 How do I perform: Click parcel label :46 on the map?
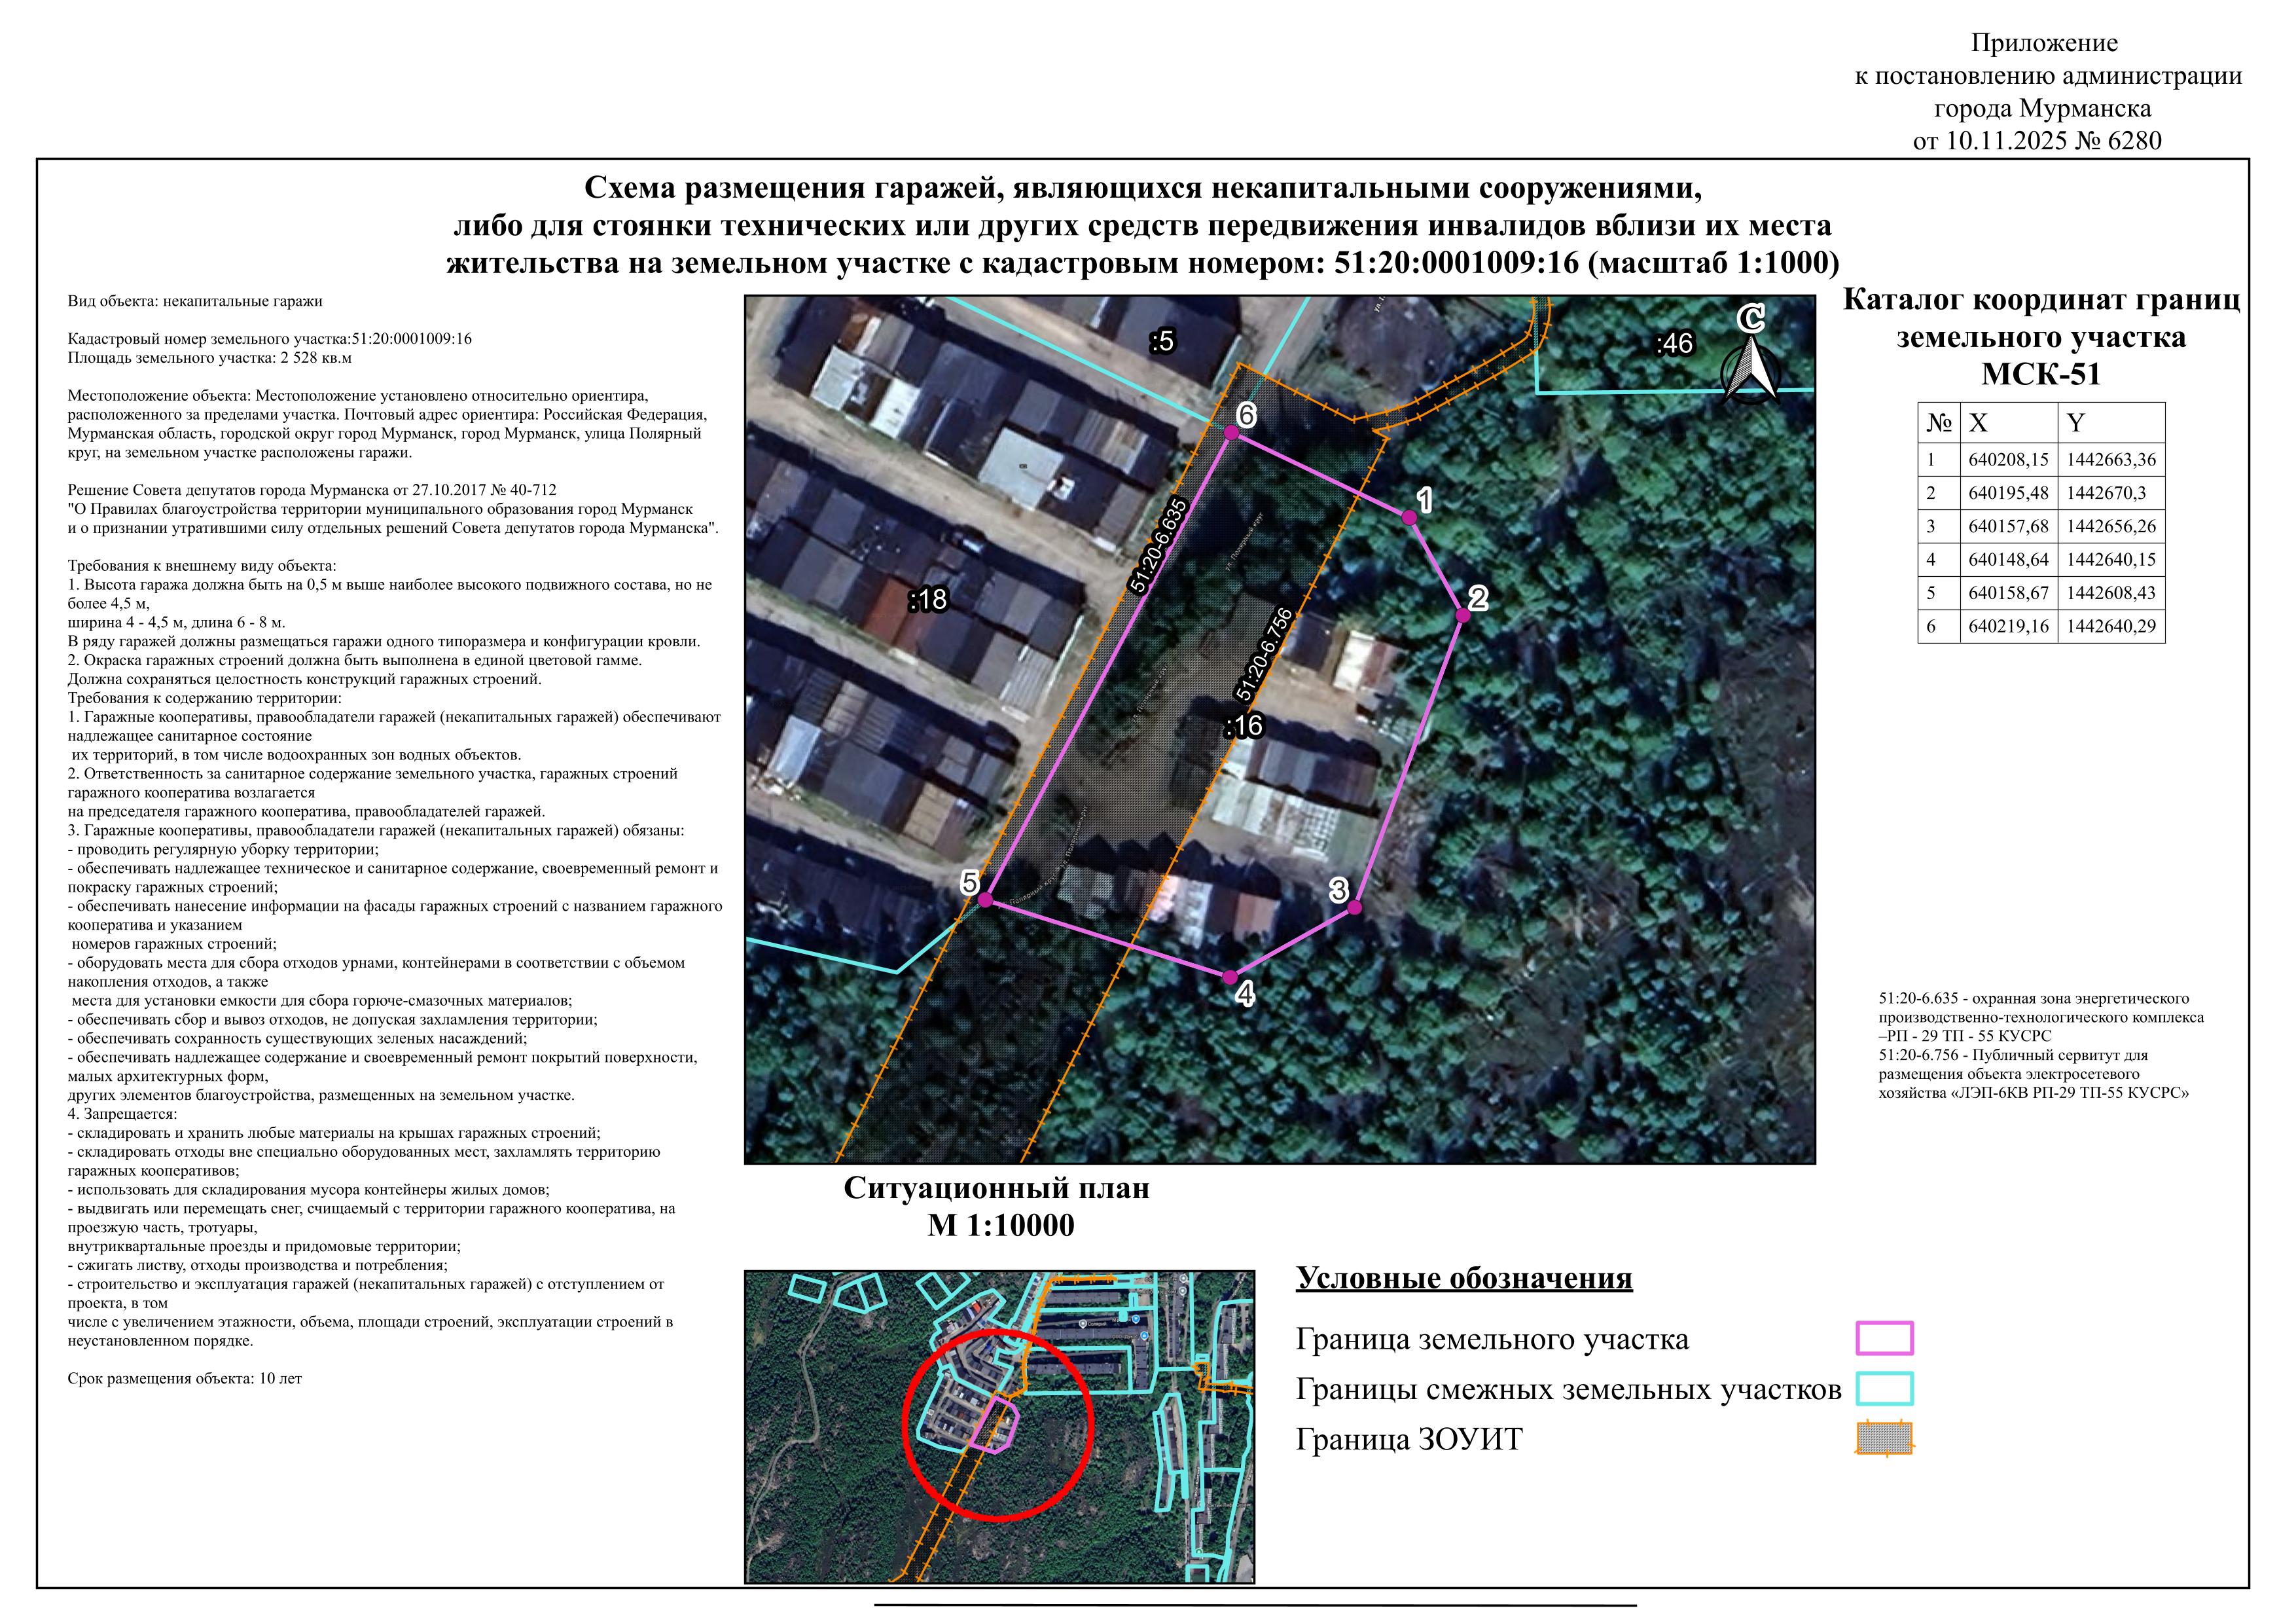(x=1674, y=344)
